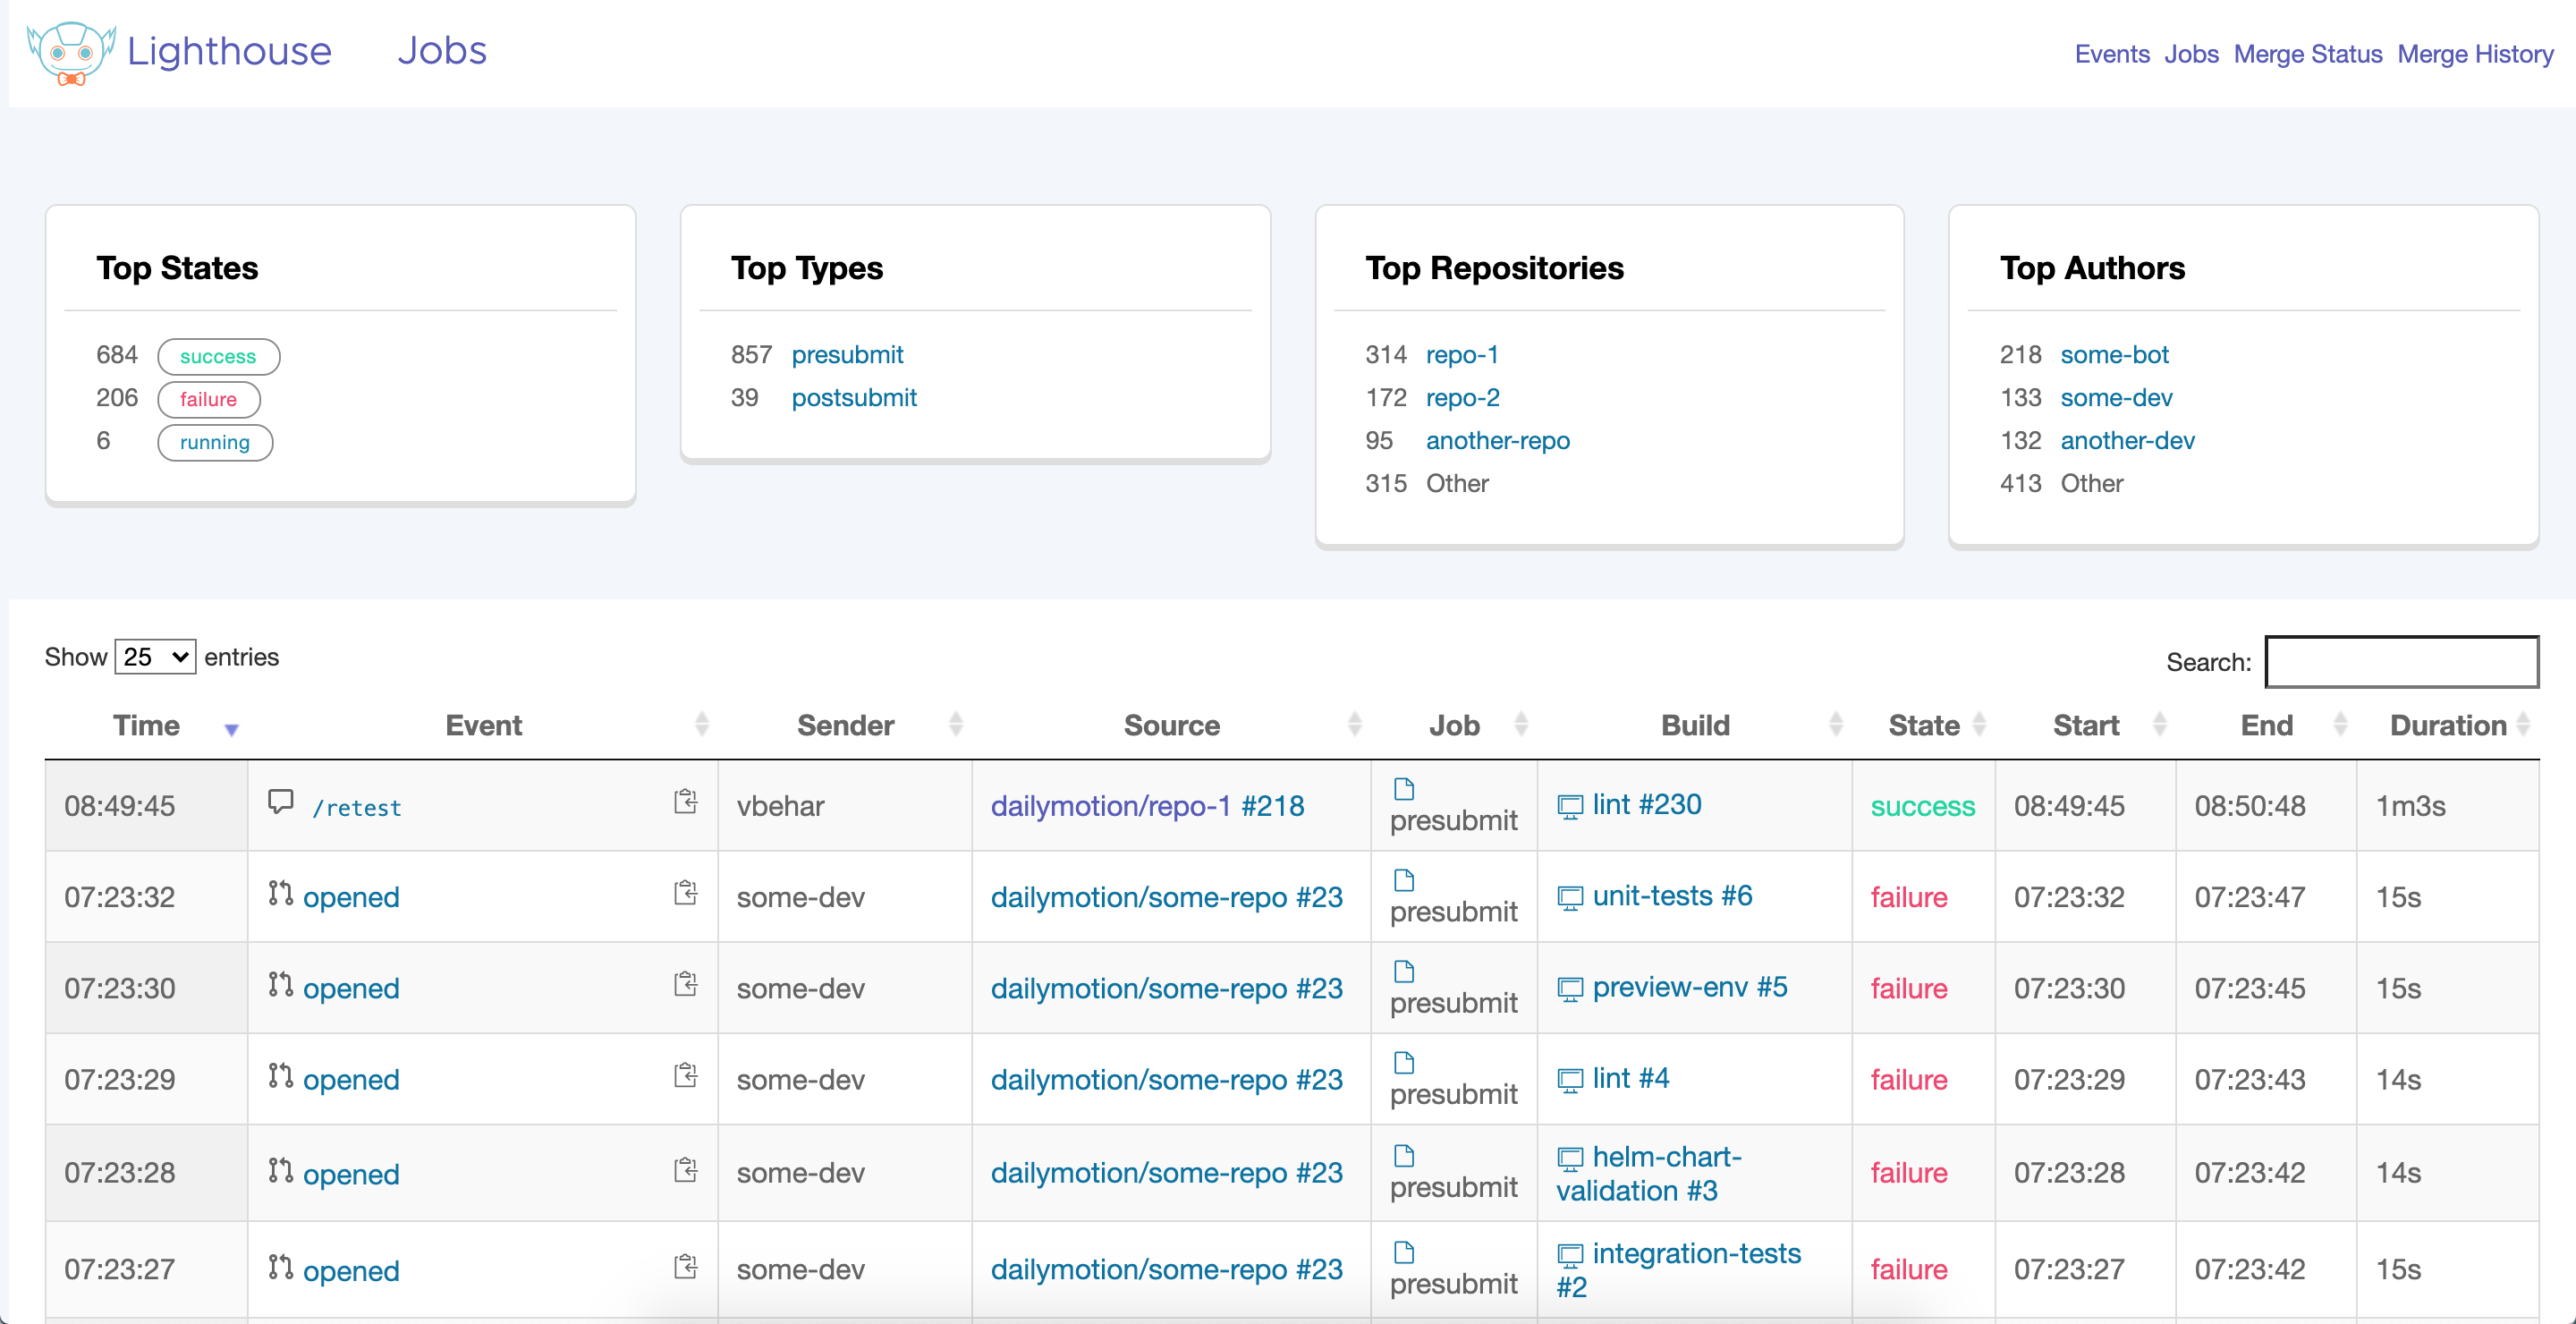2576x1324 pixels.
Task: Filter by the success state badge
Action: pos(218,357)
